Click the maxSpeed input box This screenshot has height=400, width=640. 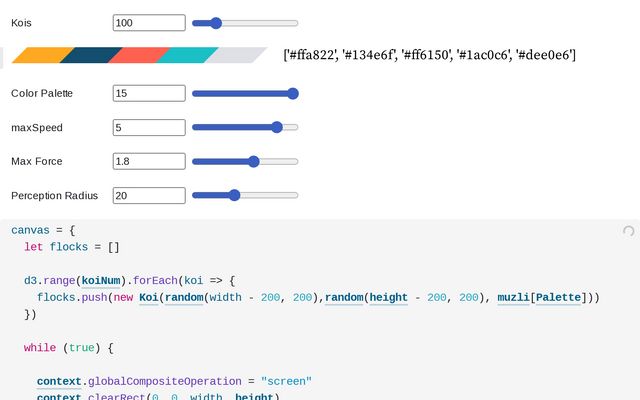click(x=149, y=128)
